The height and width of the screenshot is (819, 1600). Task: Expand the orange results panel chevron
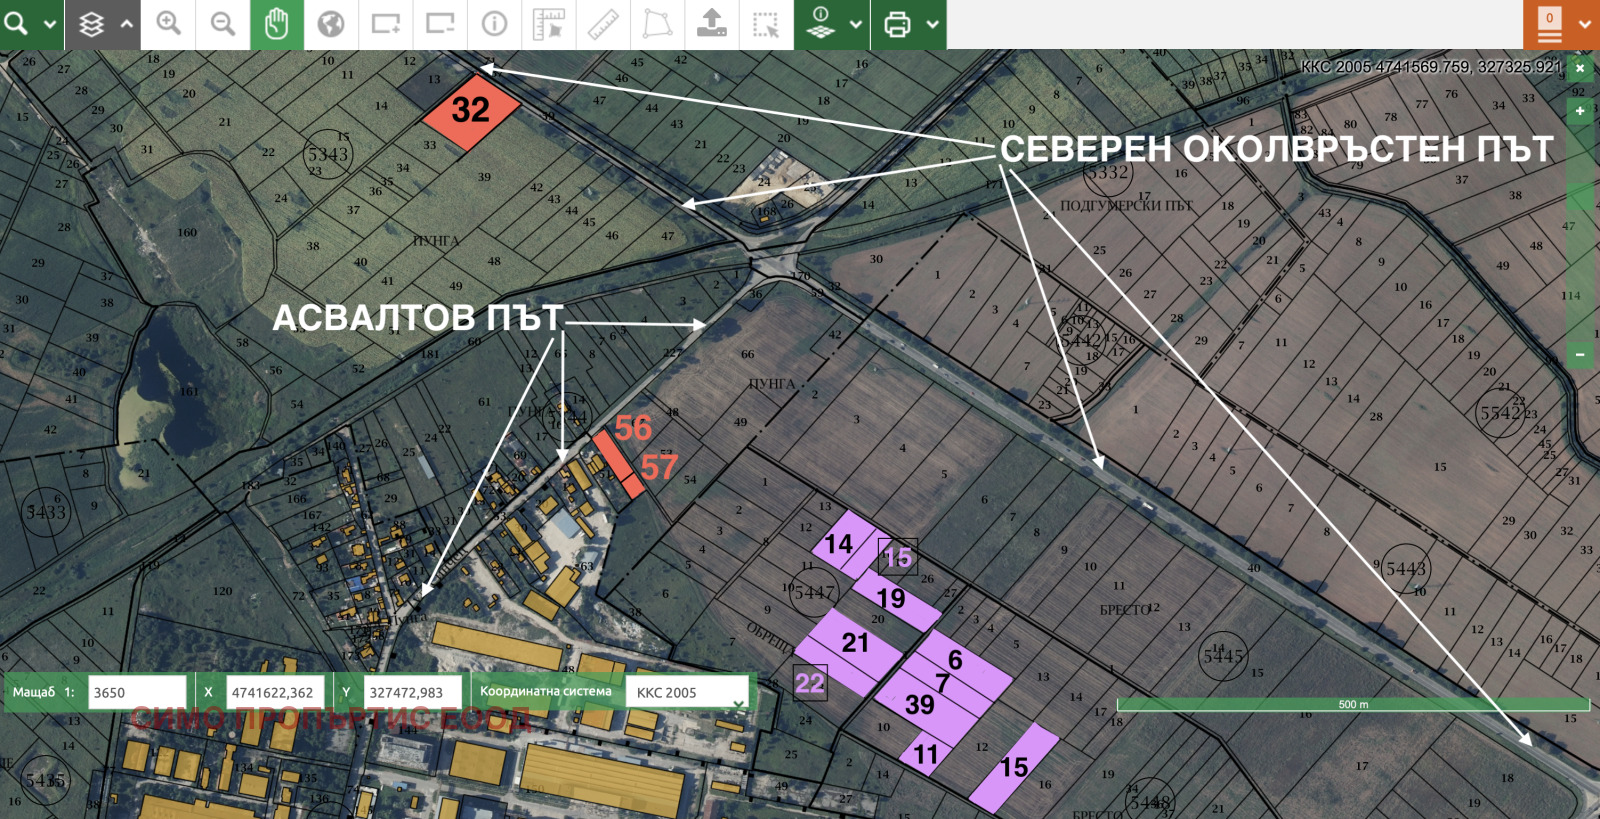tap(1585, 24)
